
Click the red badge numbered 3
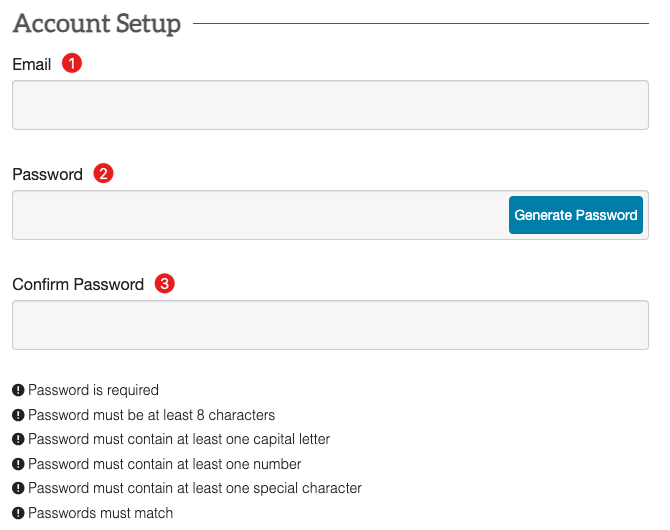[x=165, y=283]
